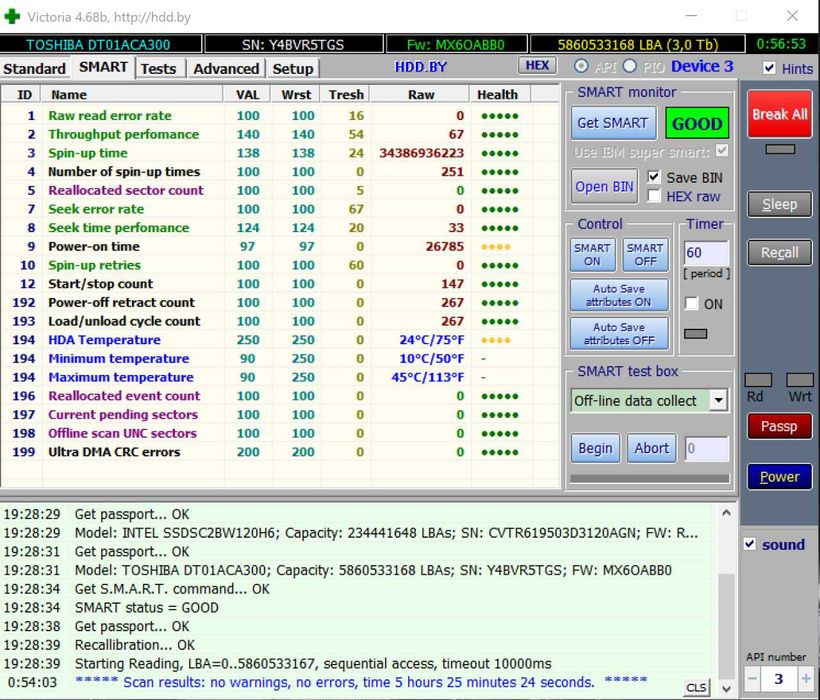Click the ID column header
The width and height of the screenshot is (820, 700).
pyautogui.click(x=24, y=95)
